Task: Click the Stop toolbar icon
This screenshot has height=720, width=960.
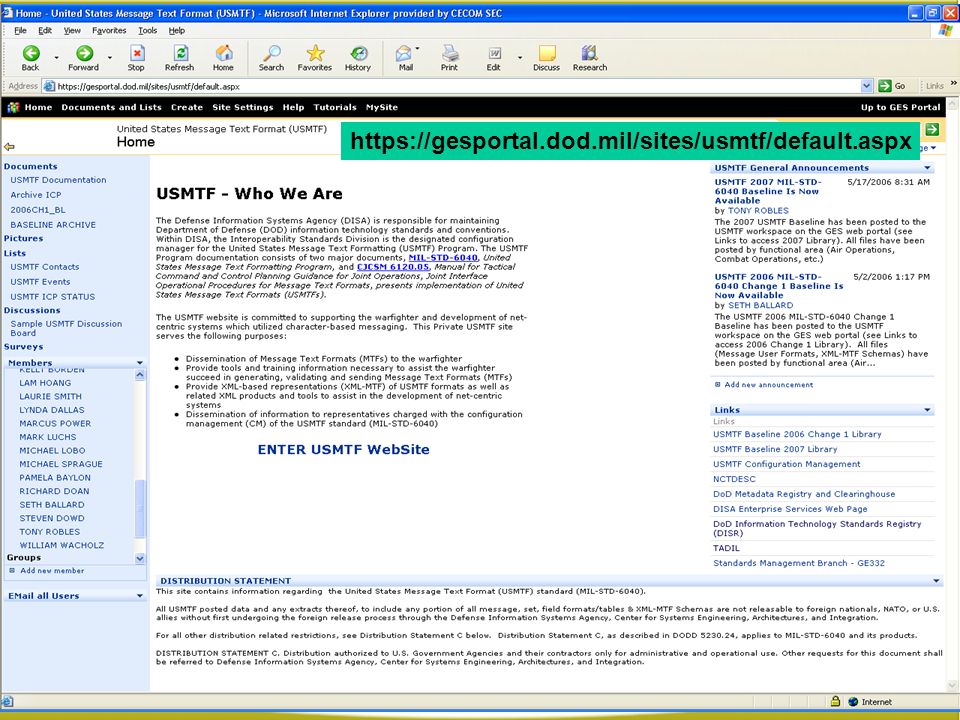Action: coord(137,53)
